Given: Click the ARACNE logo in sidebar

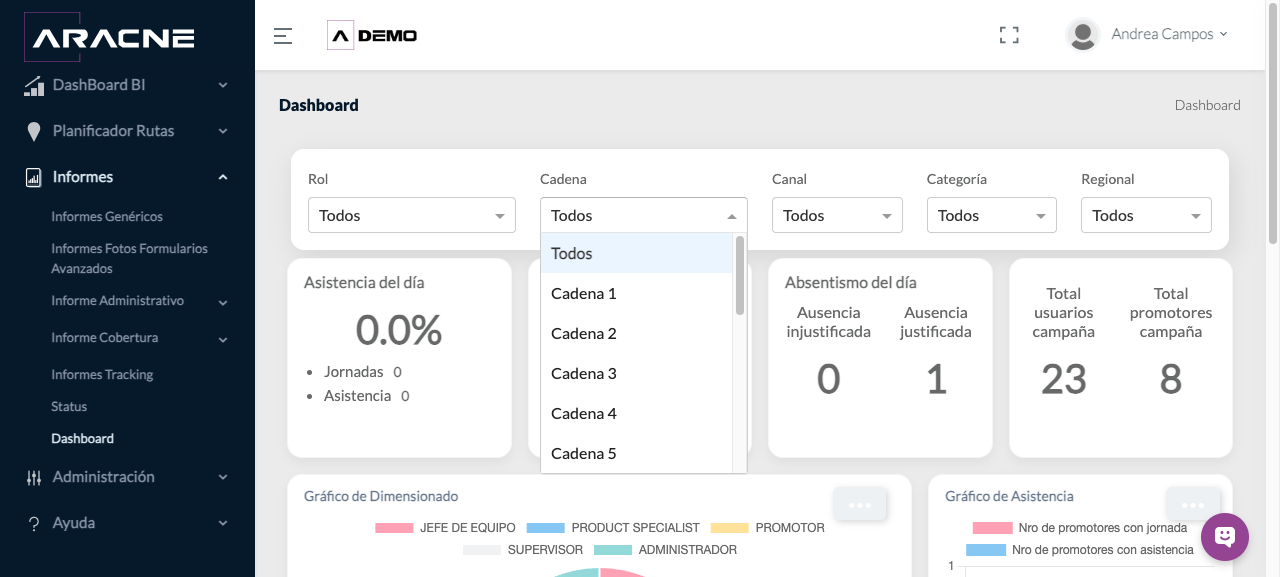Looking at the screenshot, I should pyautogui.click(x=109, y=38).
